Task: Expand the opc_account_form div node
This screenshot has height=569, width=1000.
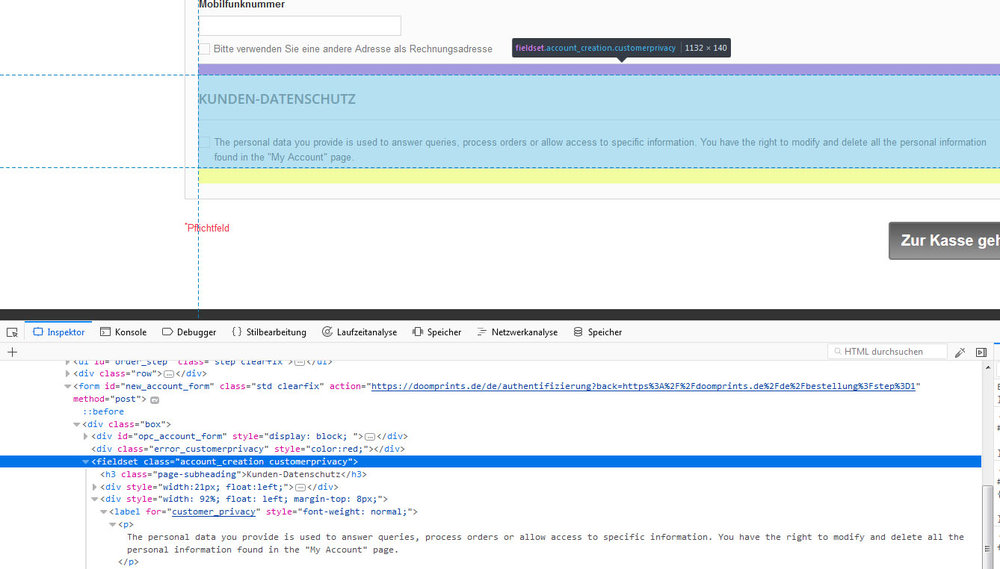Action: 85,437
